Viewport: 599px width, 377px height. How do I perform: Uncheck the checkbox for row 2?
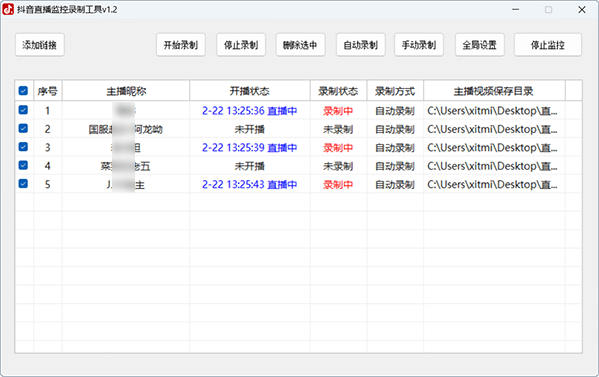point(23,128)
